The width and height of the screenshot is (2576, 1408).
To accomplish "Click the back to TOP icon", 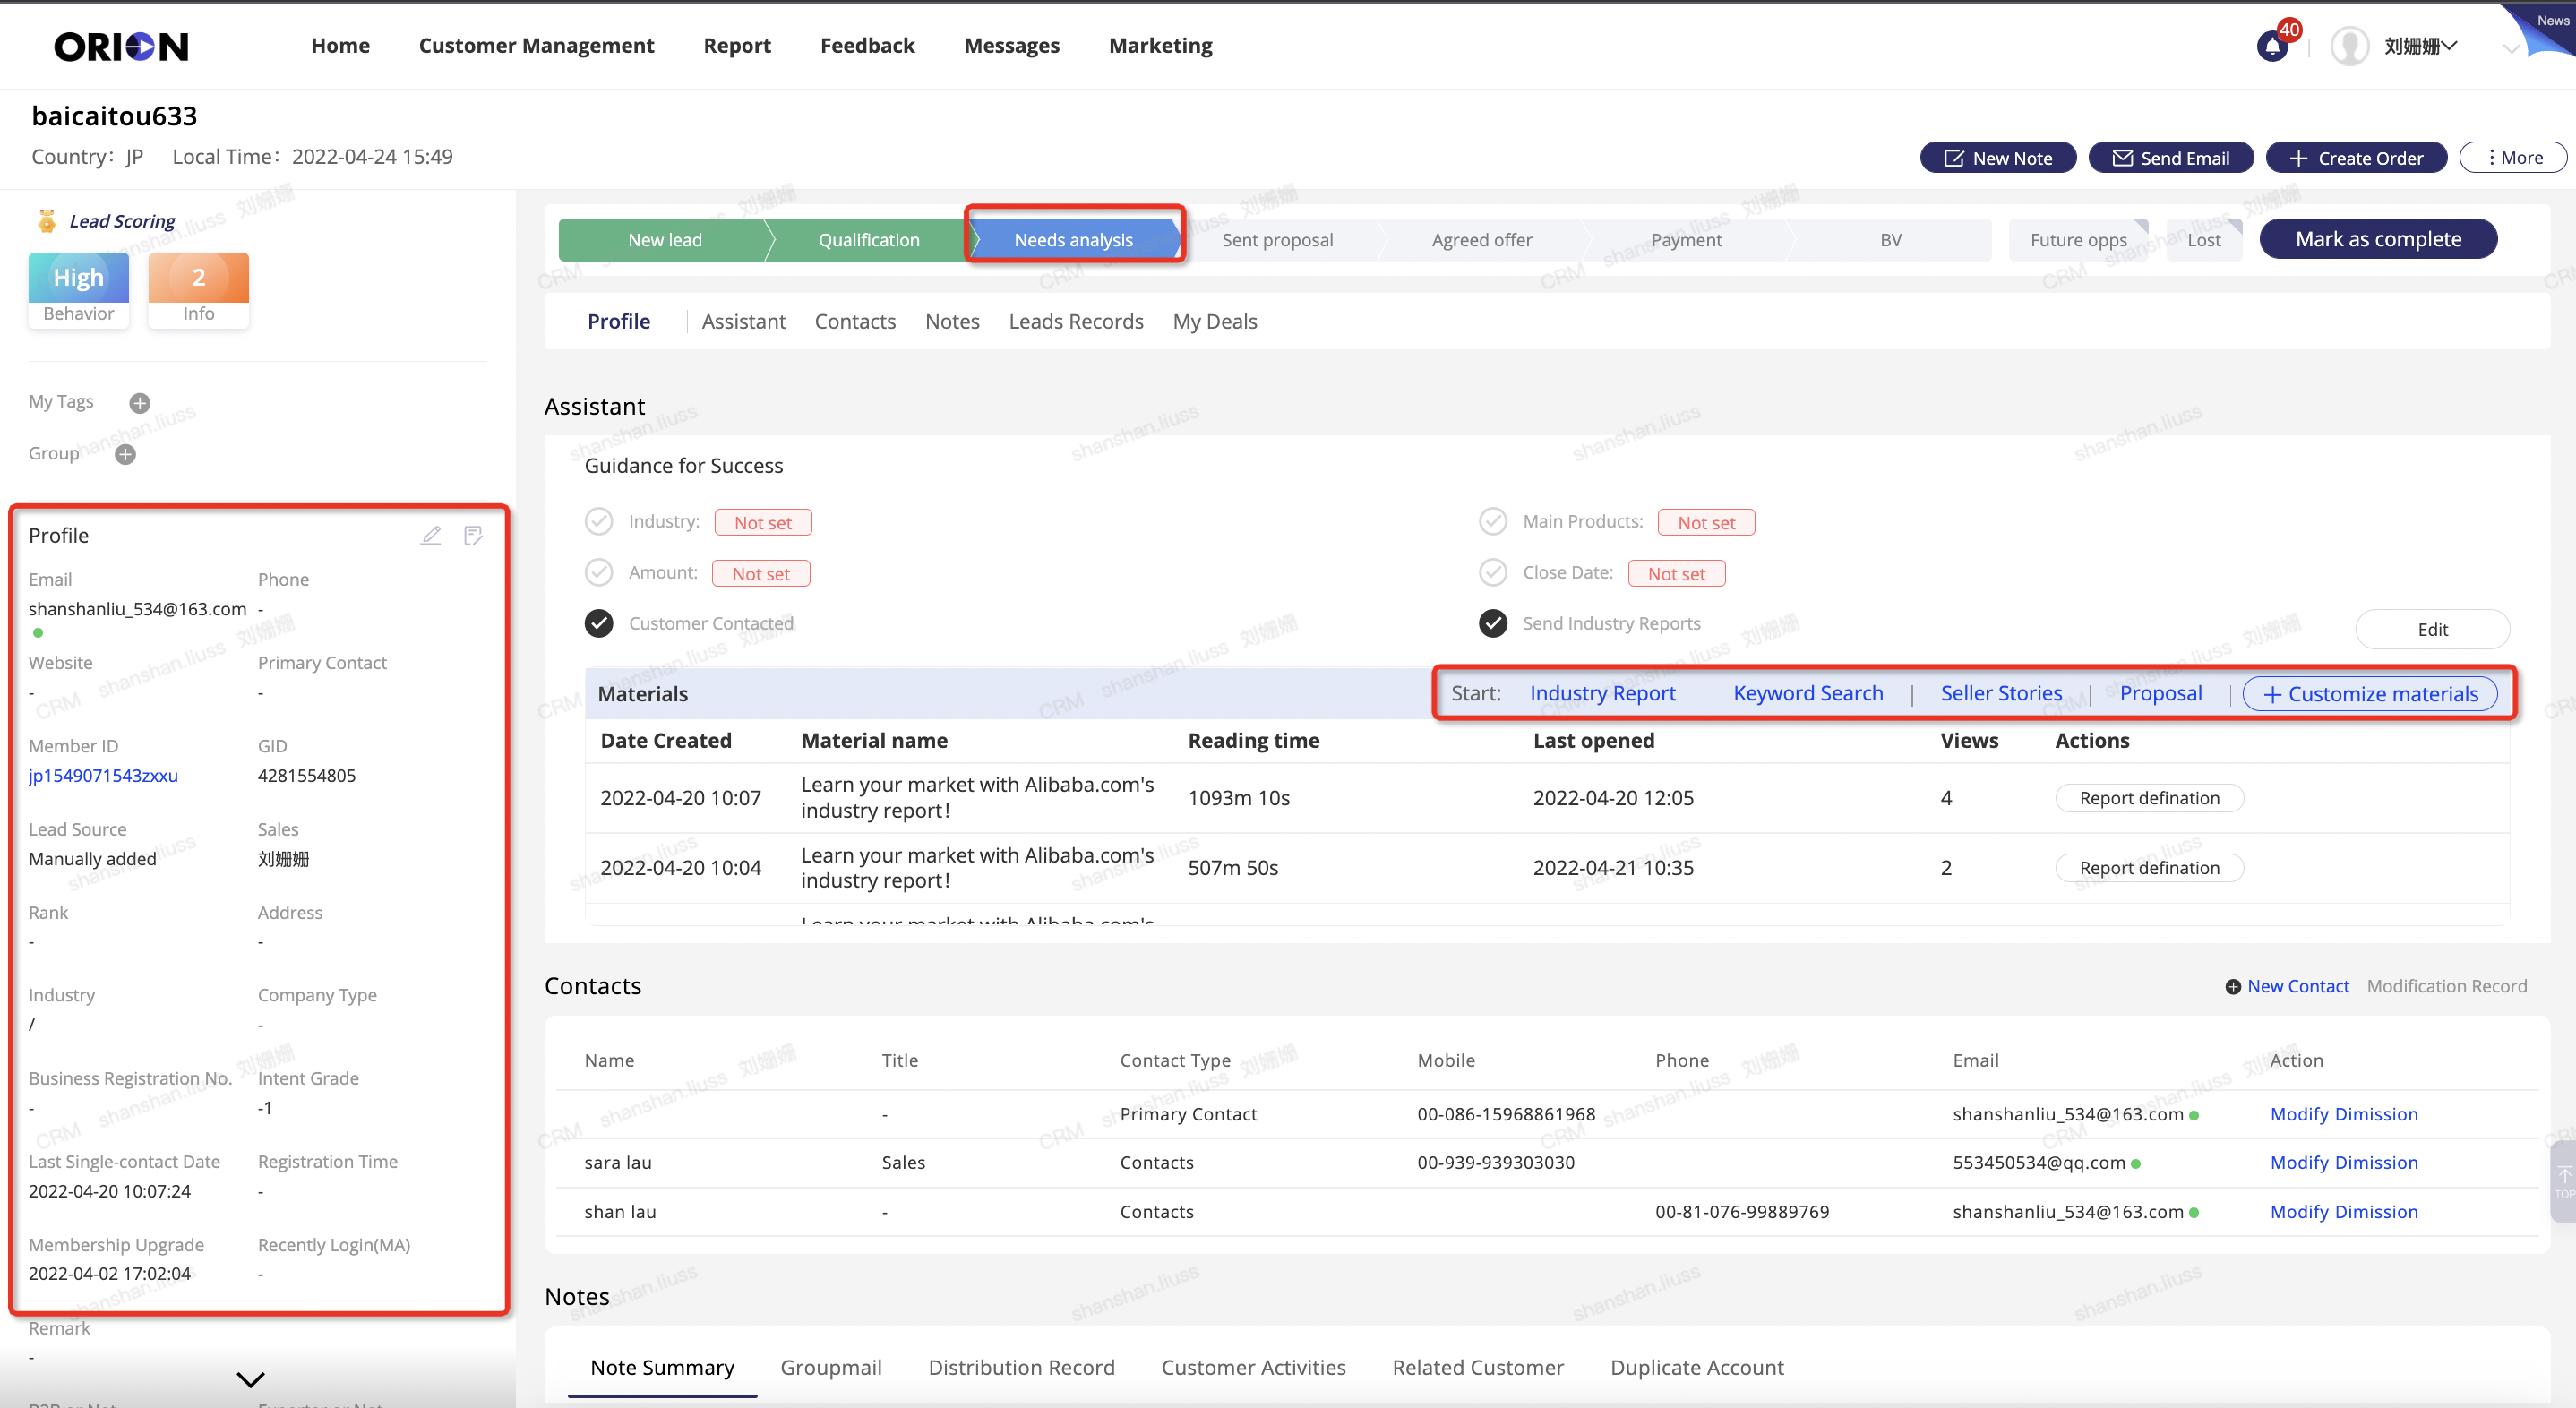I will click(x=2563, y=1181).
